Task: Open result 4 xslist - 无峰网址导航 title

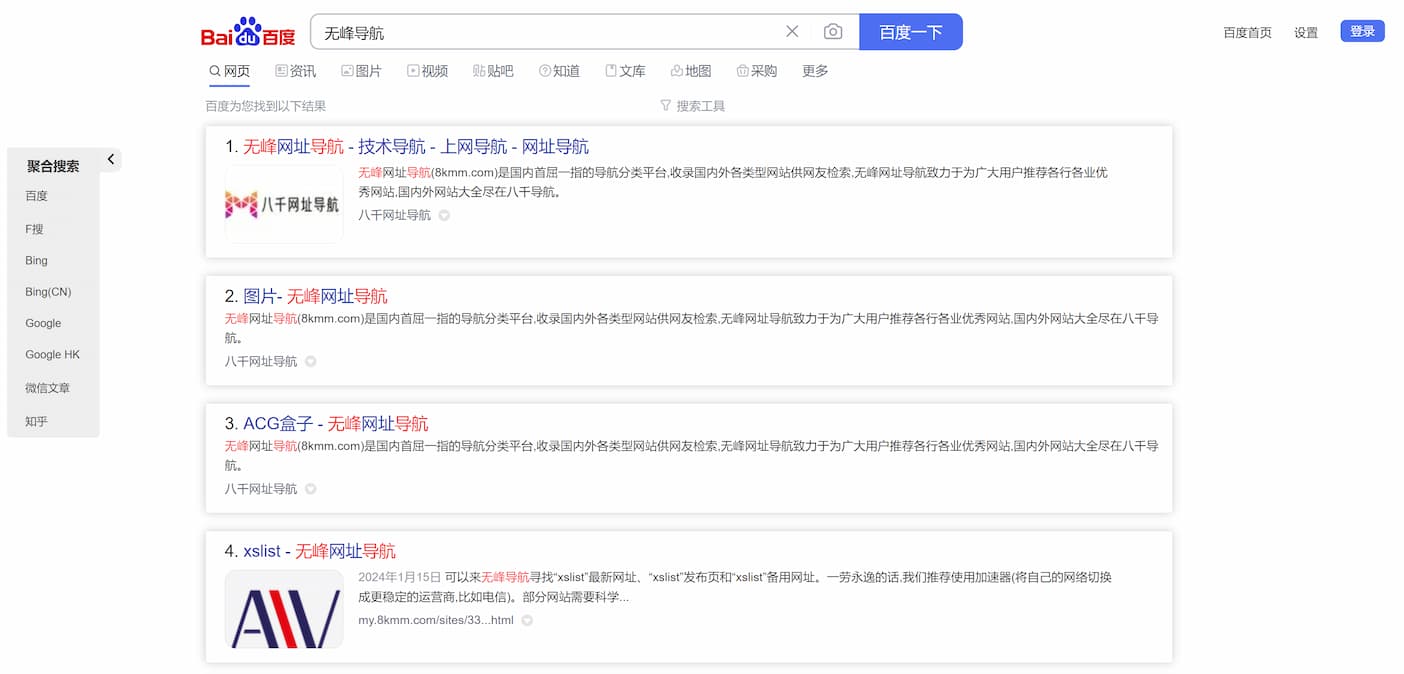Action: click(x=319, y=551)
